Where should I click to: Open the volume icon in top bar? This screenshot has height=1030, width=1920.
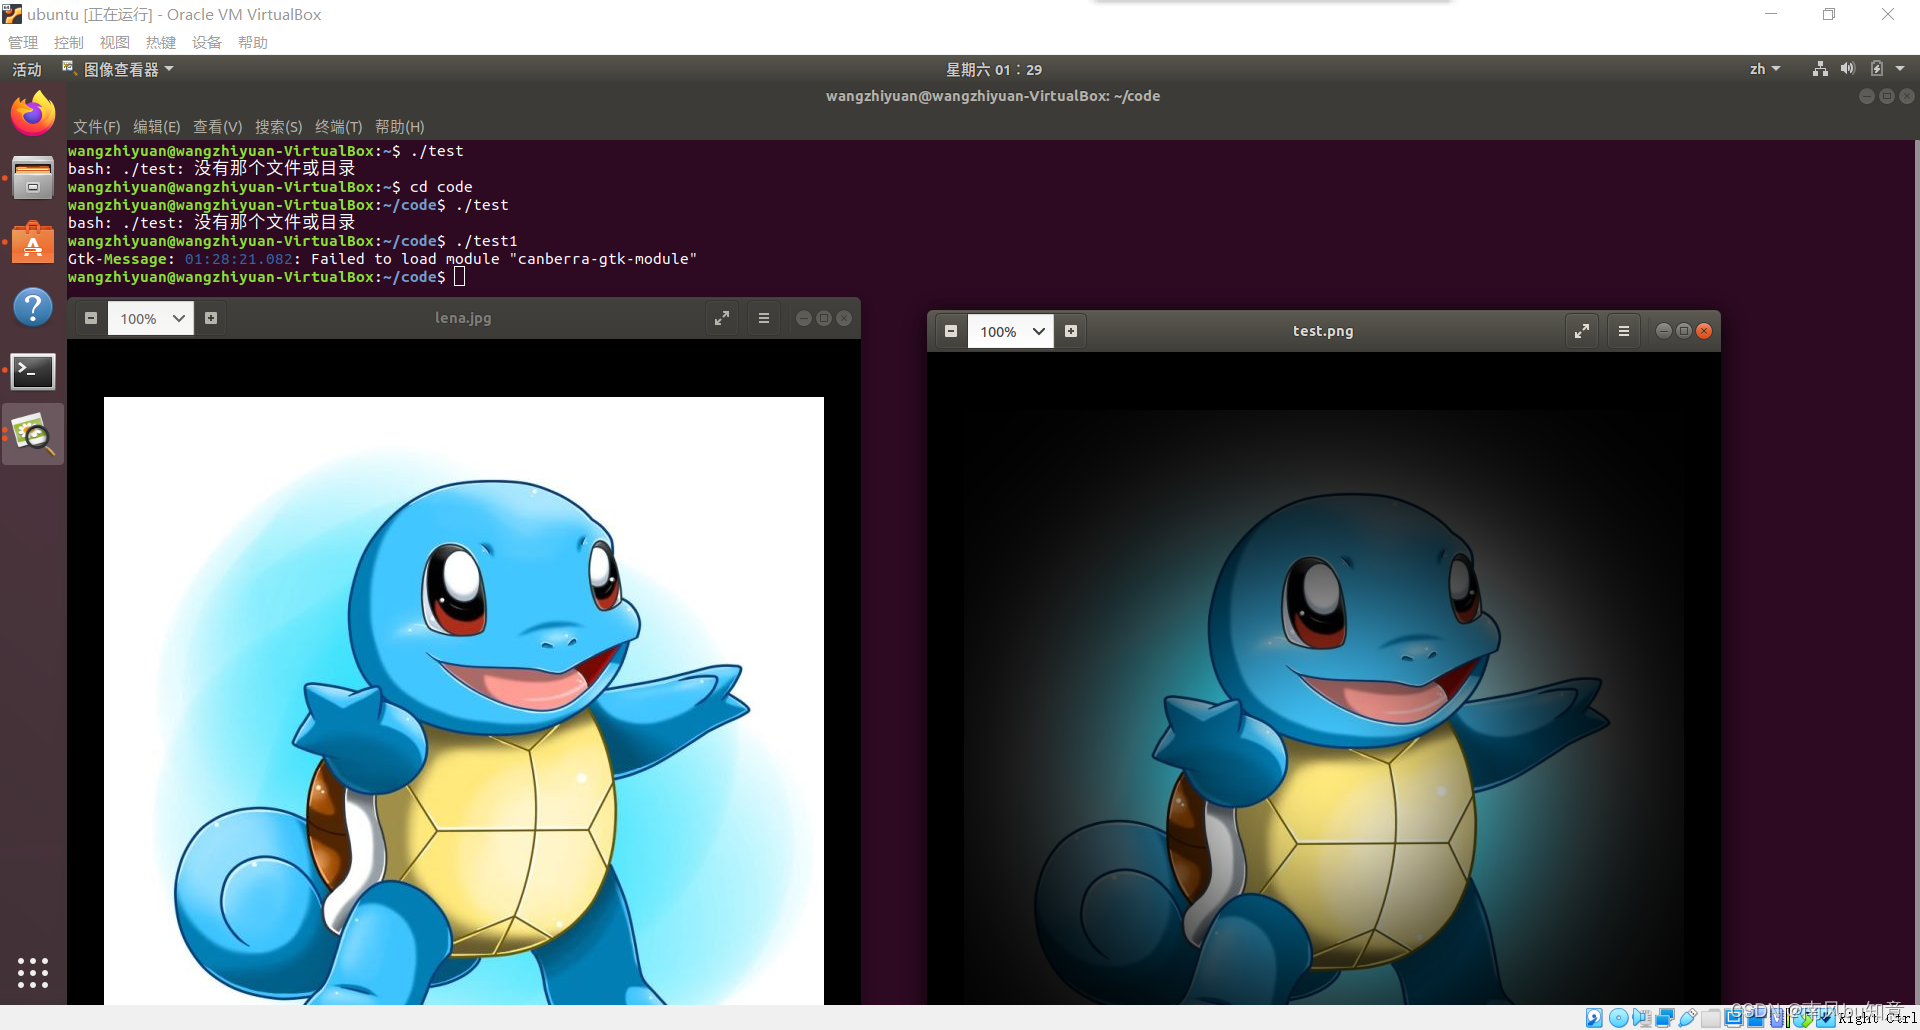1848,69
